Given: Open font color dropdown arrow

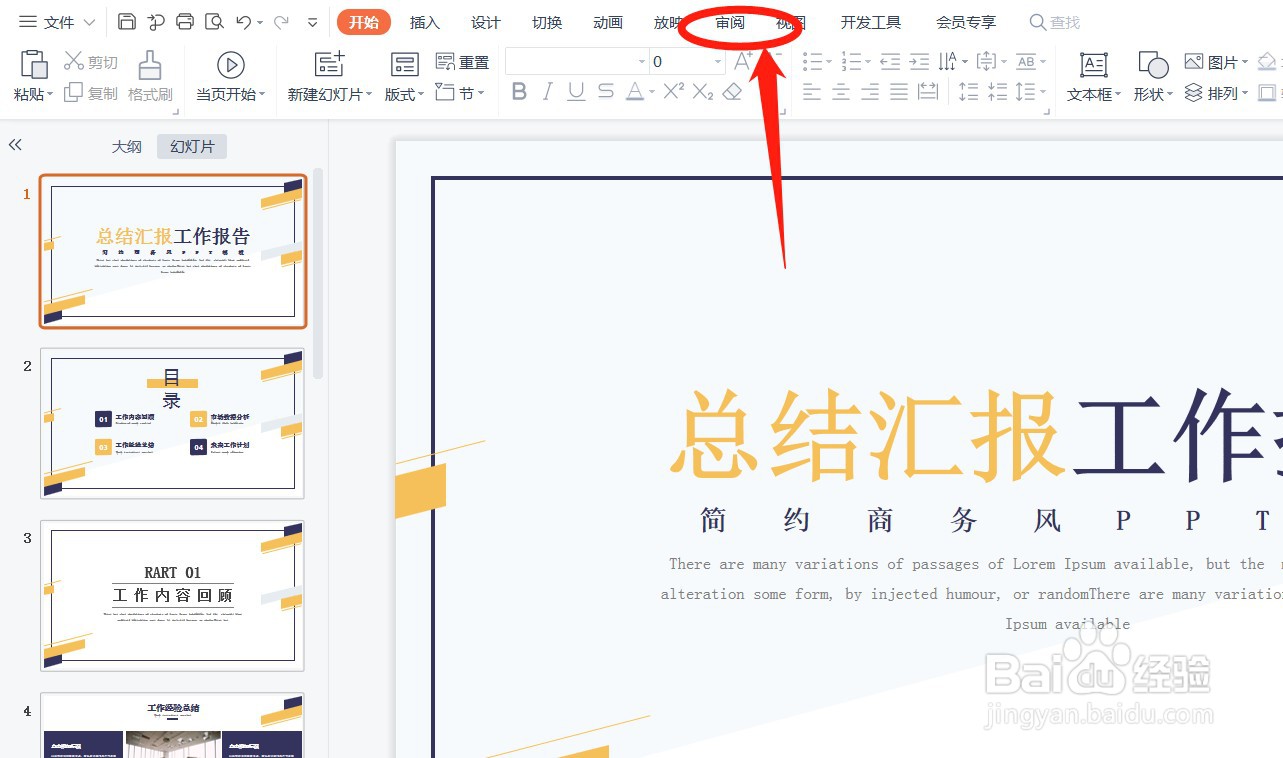Looking at the screenshot, I should point(651,92).
